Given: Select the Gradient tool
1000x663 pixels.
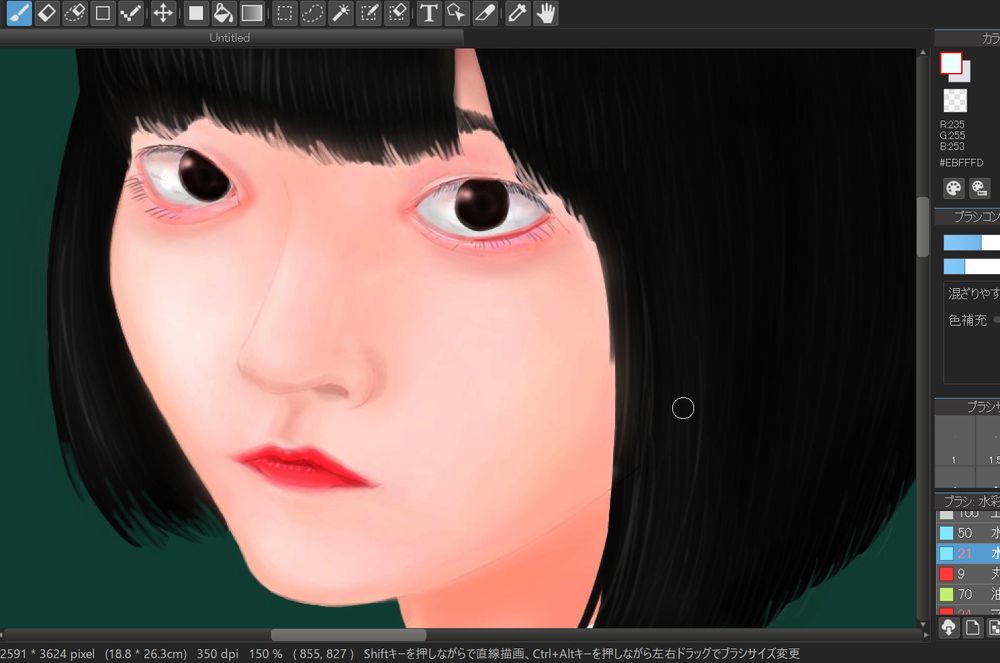Looking at the screenshot, I should pos(252,13).
